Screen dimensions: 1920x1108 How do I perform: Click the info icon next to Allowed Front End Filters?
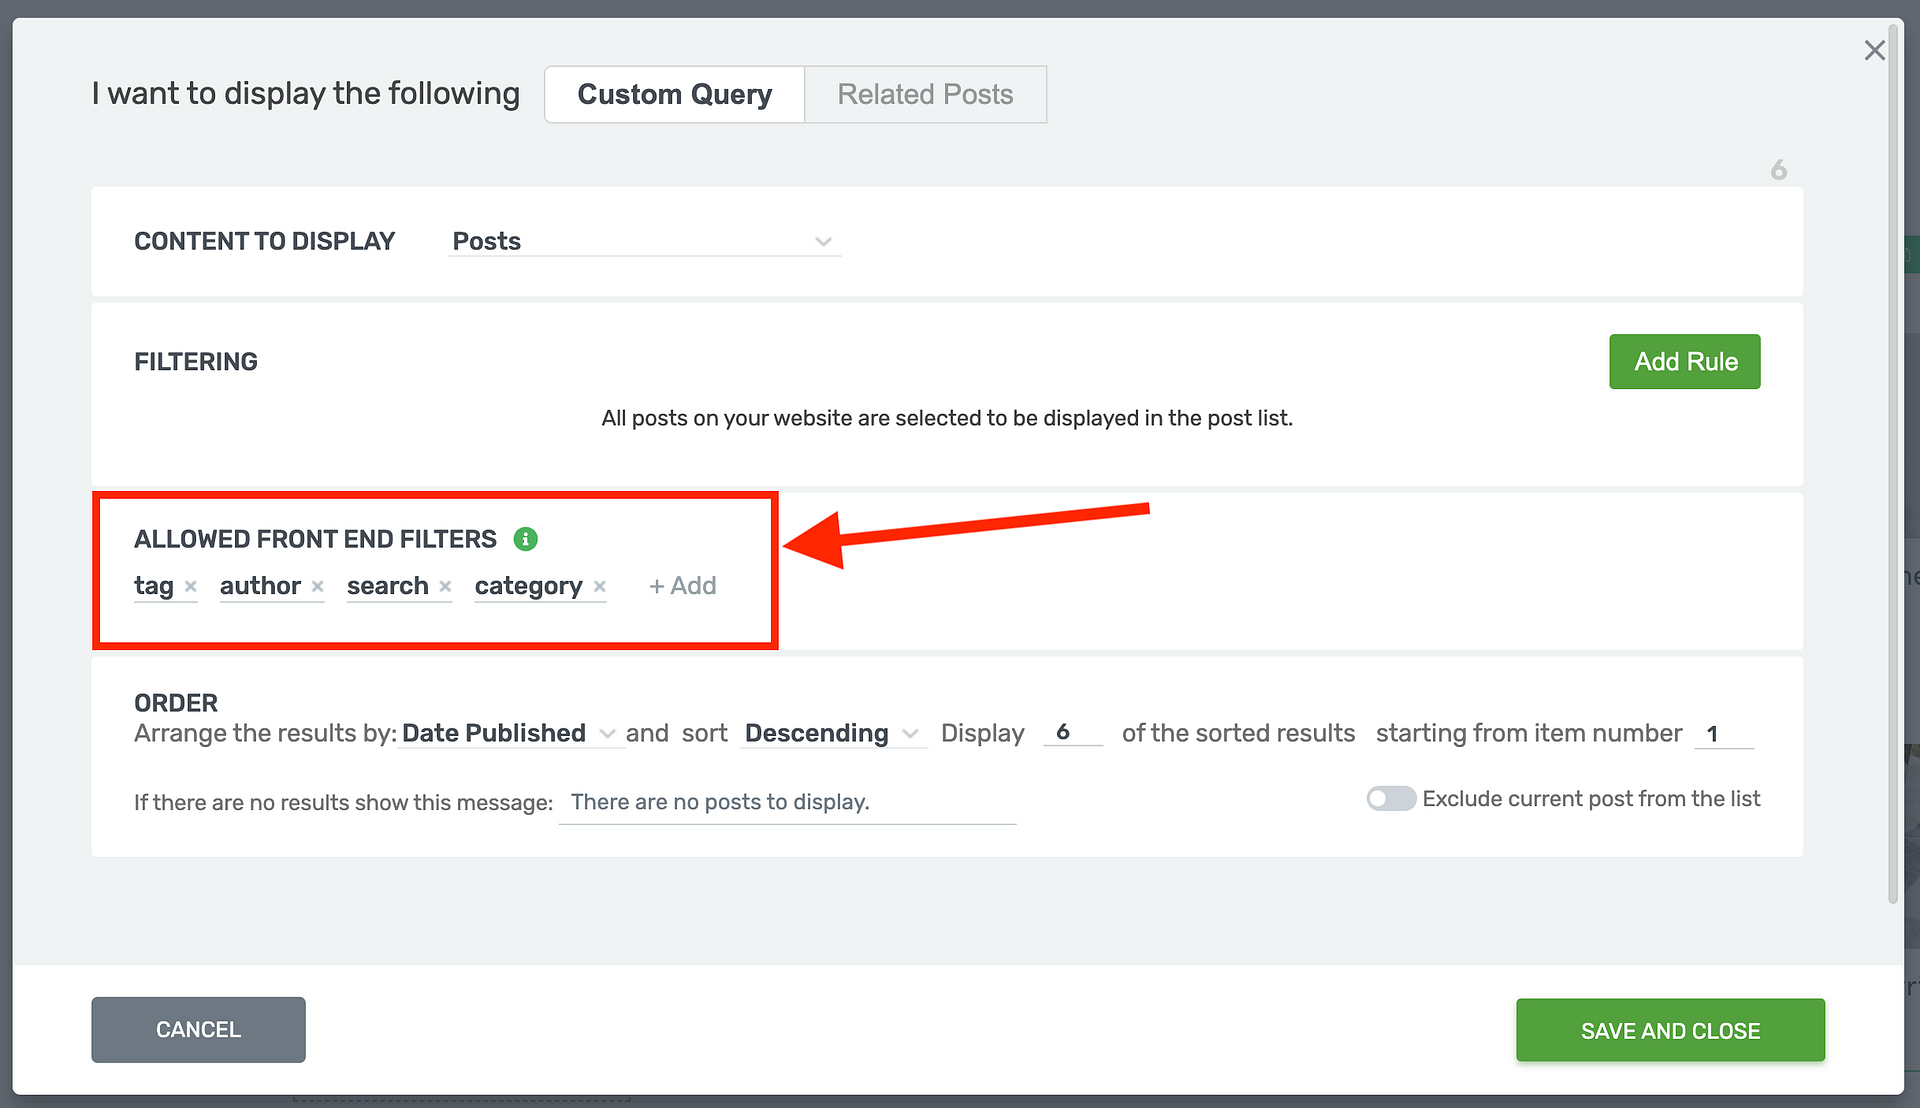(x=527, y=539)
